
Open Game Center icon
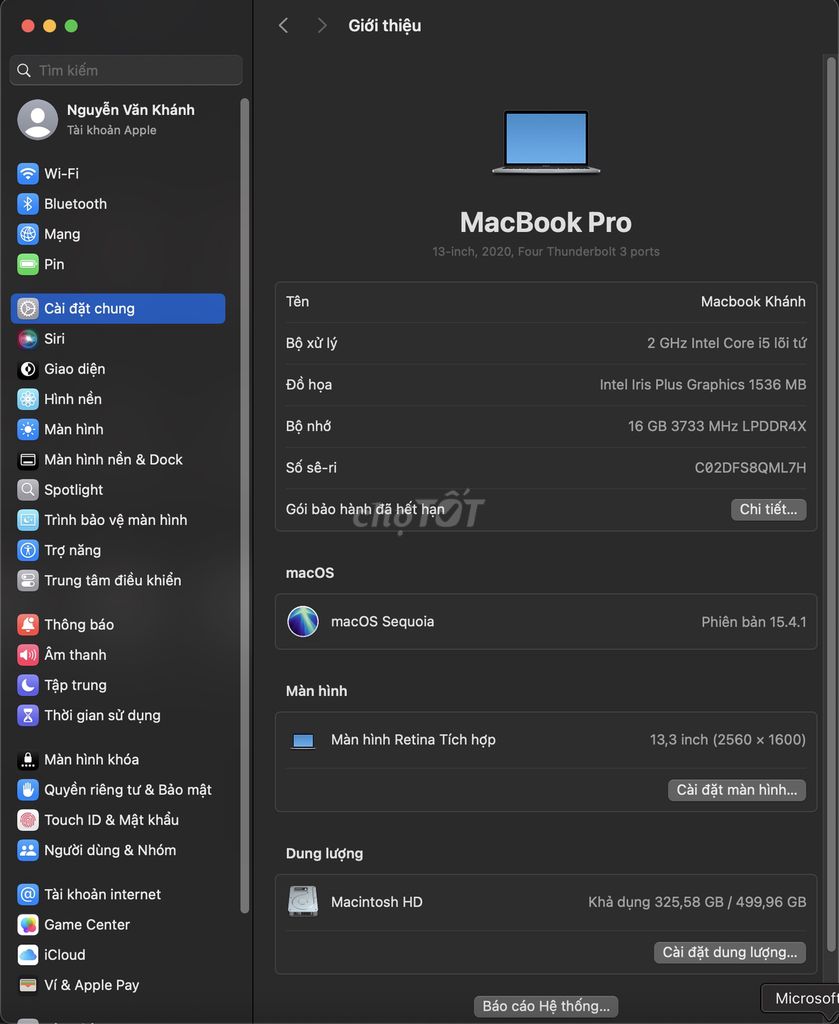pyautogui.click(x=27, y=925)
